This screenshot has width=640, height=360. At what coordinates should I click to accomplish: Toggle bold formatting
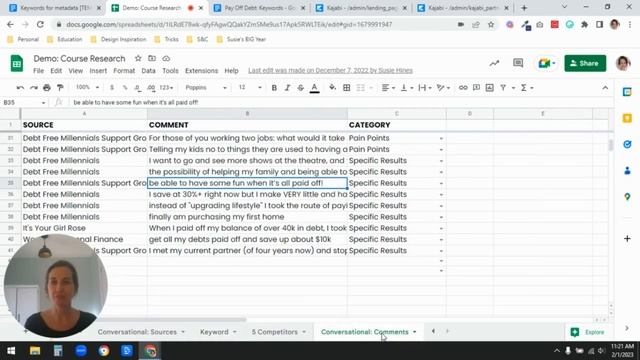(274, 88)
